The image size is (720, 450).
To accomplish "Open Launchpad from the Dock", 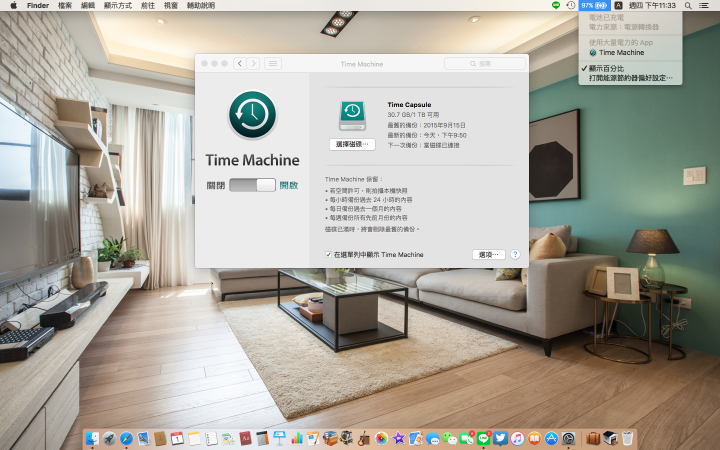I will coord(109,439).
